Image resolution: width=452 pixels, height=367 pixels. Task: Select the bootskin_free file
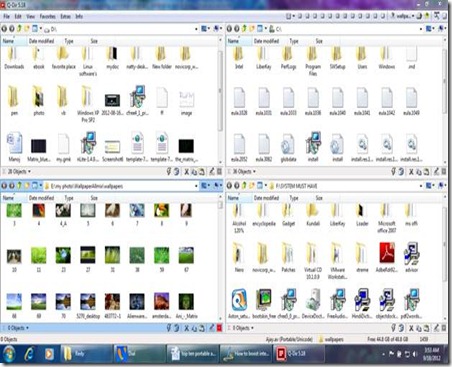click(x=264, y=303)
